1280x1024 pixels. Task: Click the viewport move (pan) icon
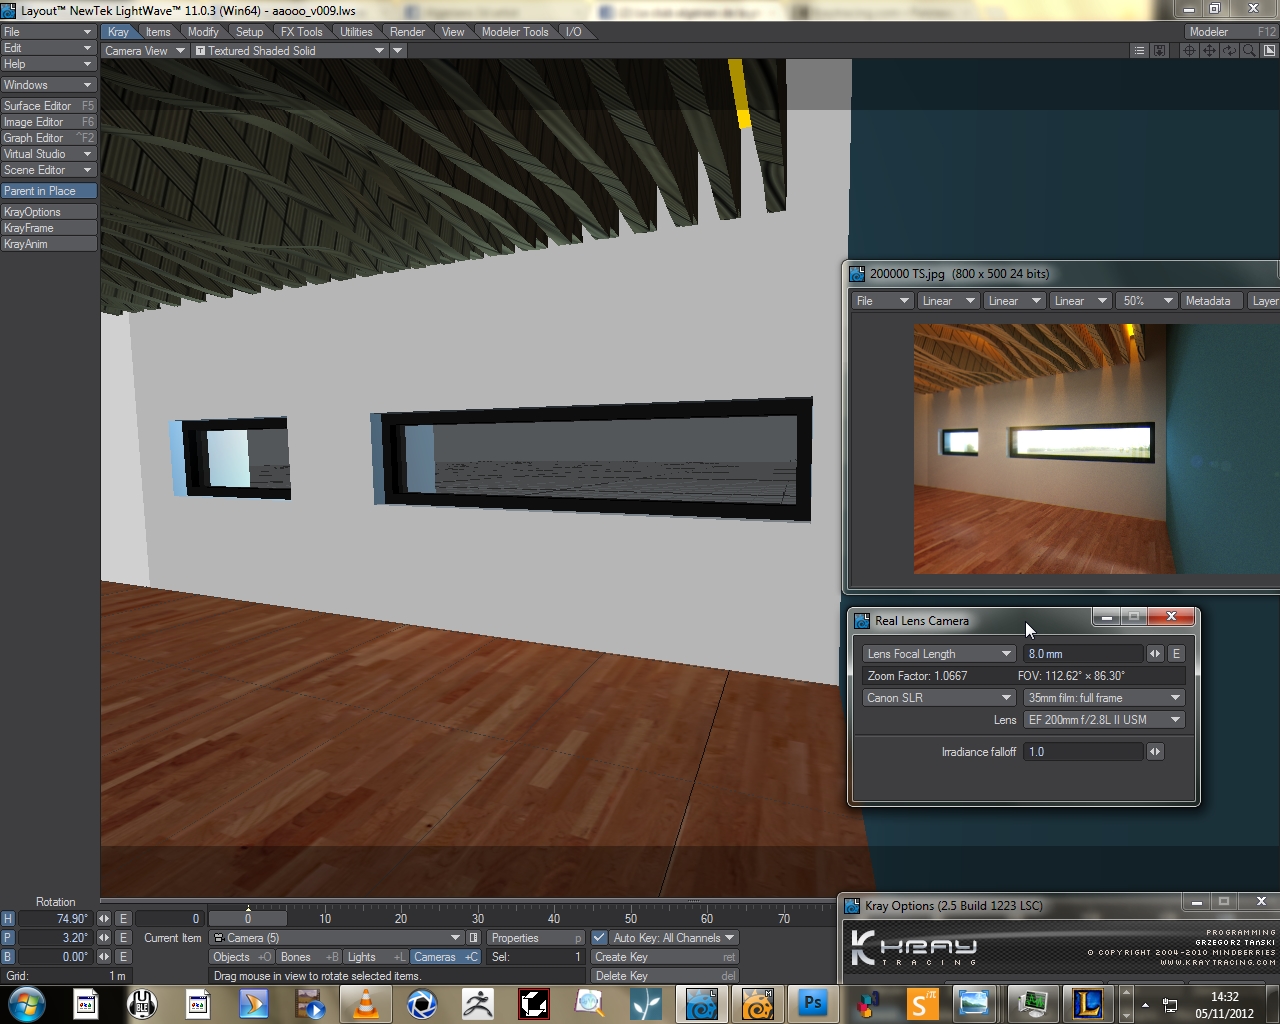click(1209, 51)
